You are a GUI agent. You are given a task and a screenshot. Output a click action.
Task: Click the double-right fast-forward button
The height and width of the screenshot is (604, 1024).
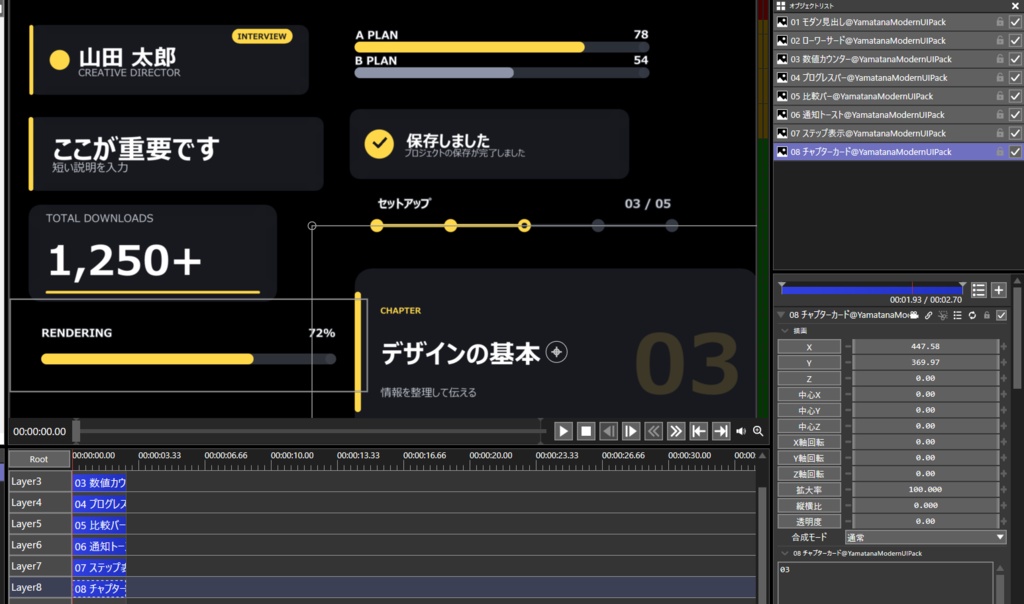[676, 431]
